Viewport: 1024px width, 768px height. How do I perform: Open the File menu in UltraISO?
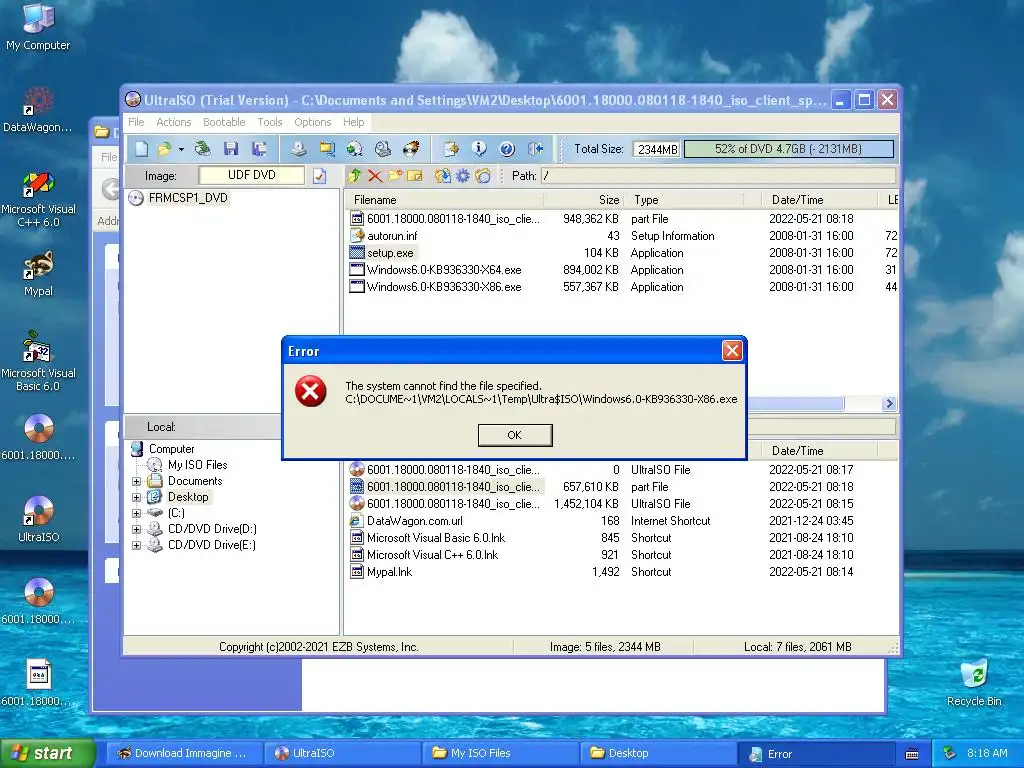136,122
